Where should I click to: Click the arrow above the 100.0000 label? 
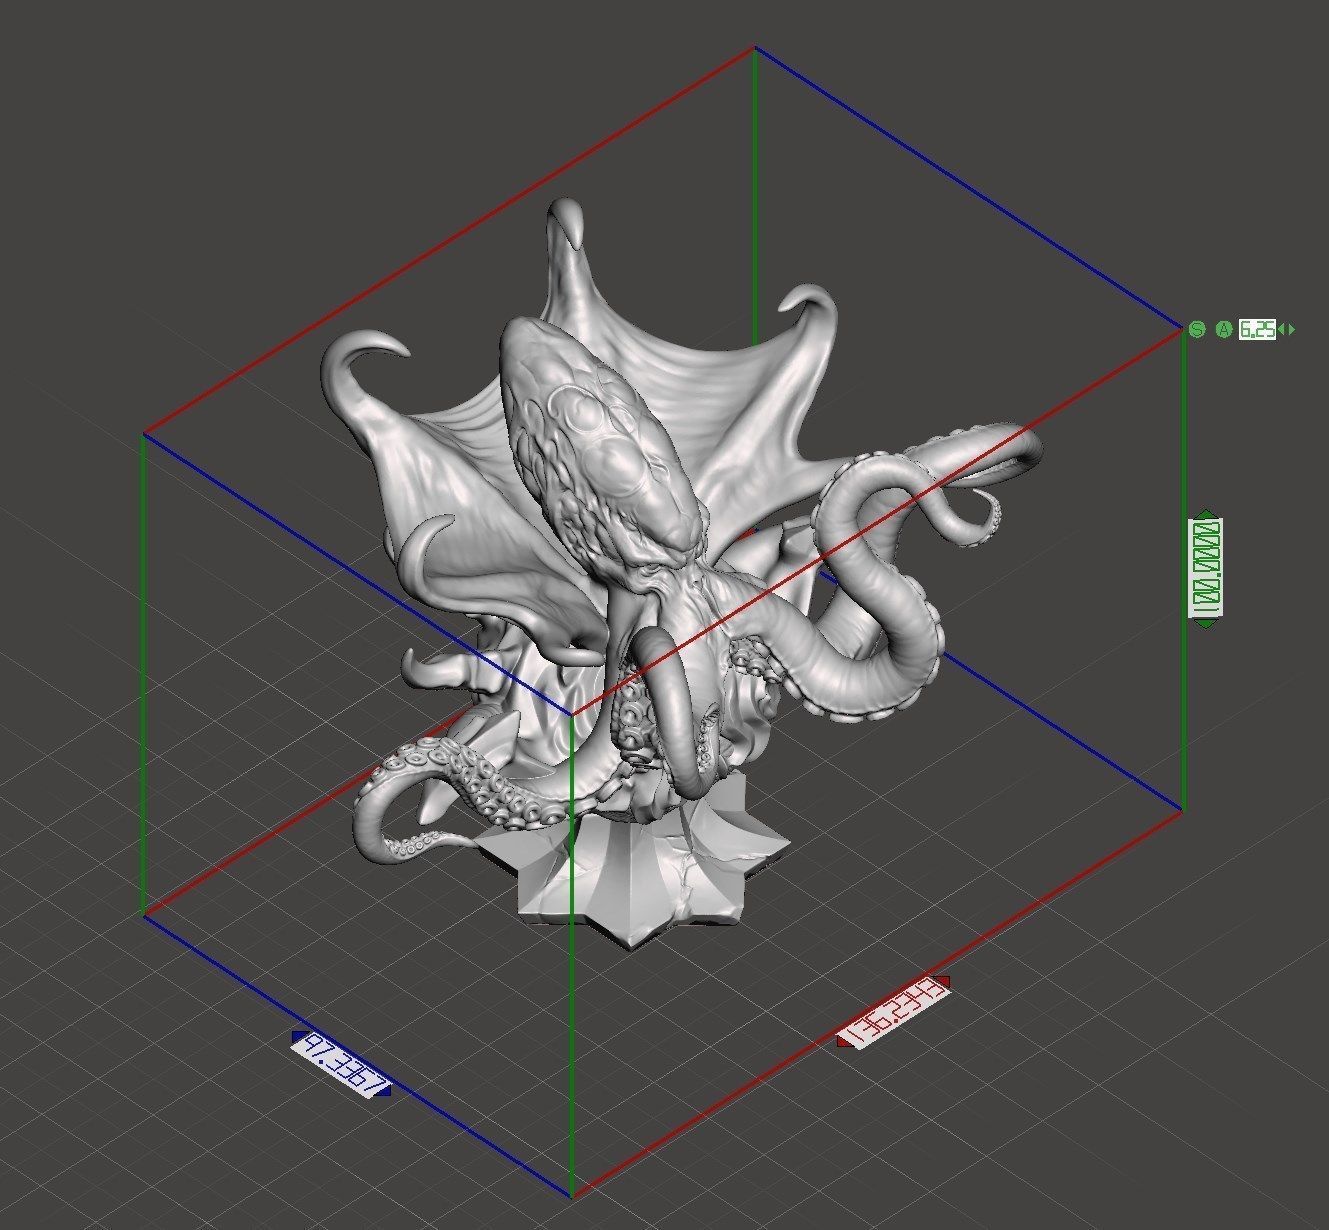tap(1206, 514)
